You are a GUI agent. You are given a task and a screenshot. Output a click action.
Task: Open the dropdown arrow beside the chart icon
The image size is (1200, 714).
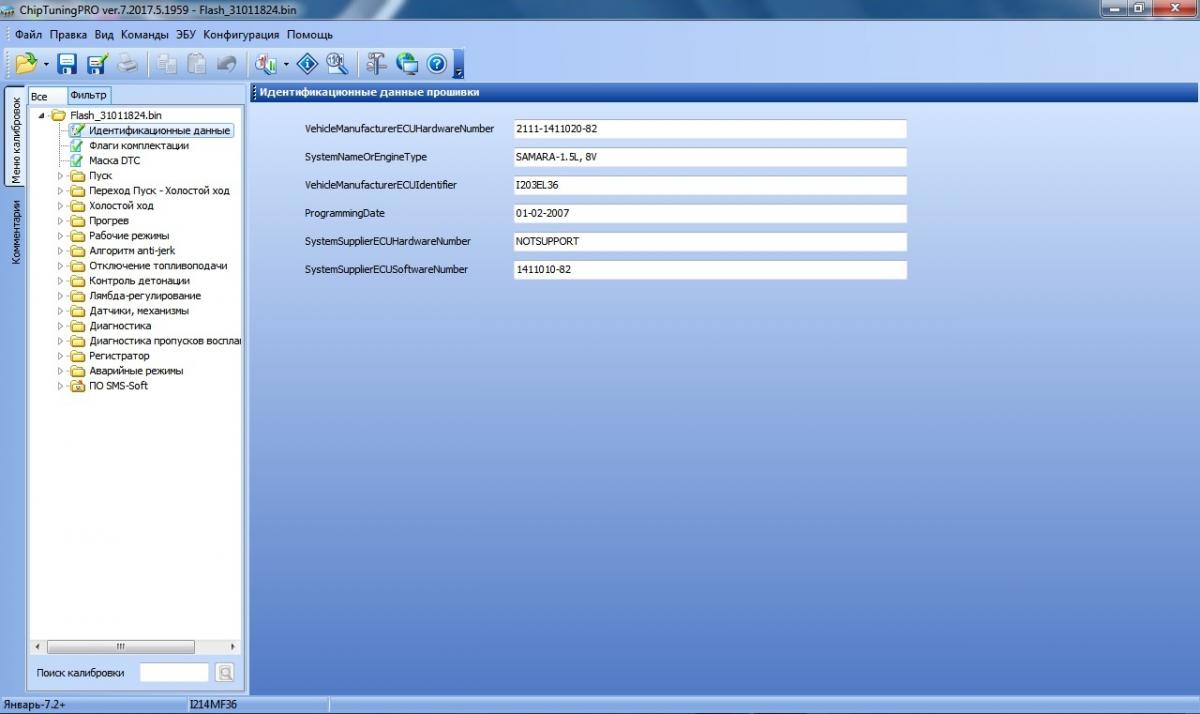[286, 65]
